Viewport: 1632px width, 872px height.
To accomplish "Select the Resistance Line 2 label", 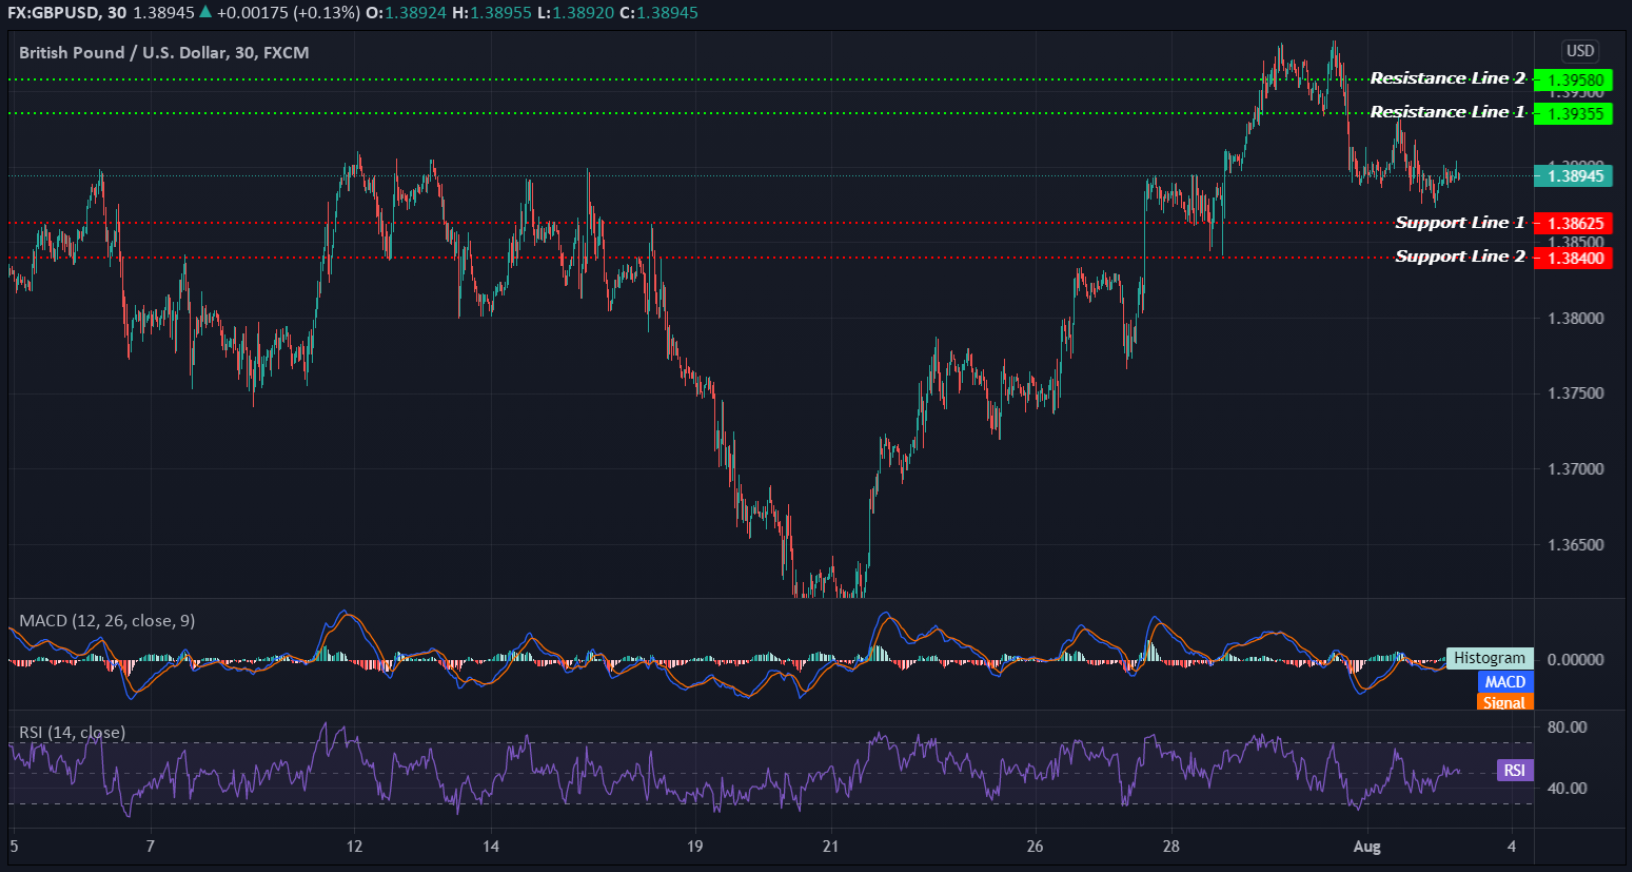I will [1447, 78].
